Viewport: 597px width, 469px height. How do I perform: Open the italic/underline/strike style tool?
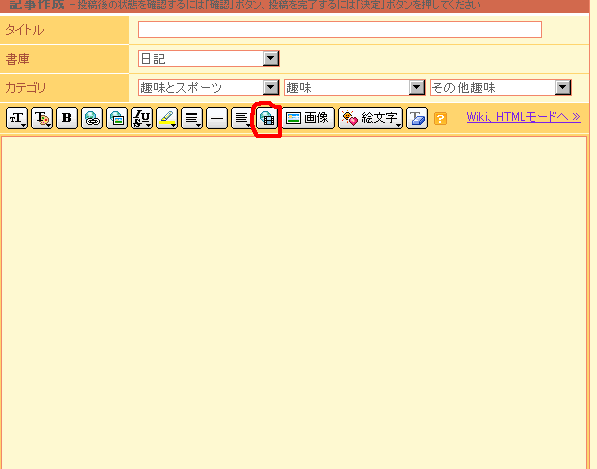click(x=142, y=118)
